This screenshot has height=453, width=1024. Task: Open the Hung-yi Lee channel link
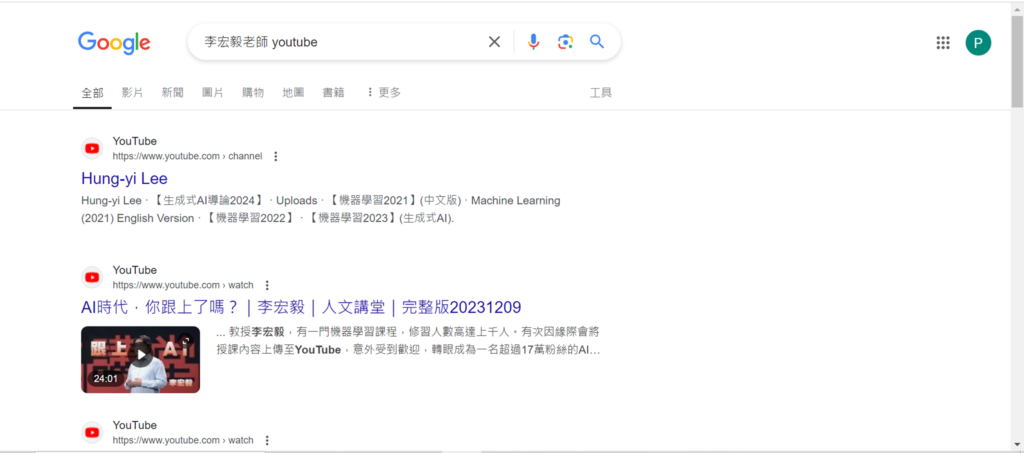pyautogui.click(x=124, y=179)
